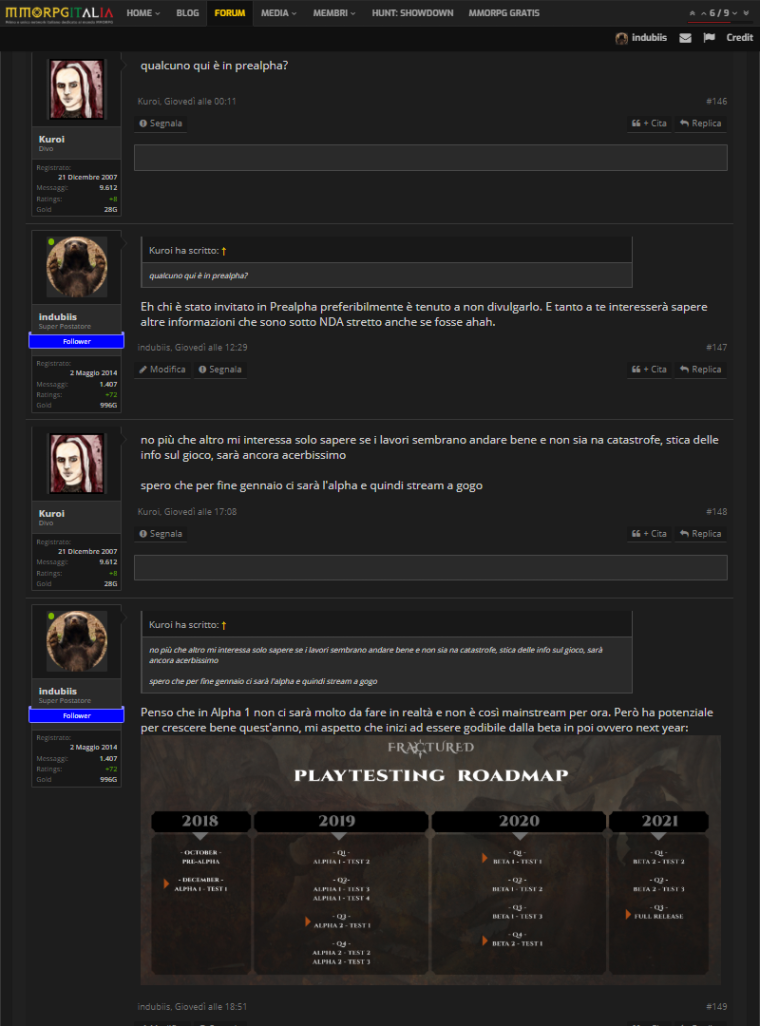Click timestamp 'Giovedì alle 18:51'
This screenshot has height=1026, width=760.
pyautogui.click(x=211, y=1006)
